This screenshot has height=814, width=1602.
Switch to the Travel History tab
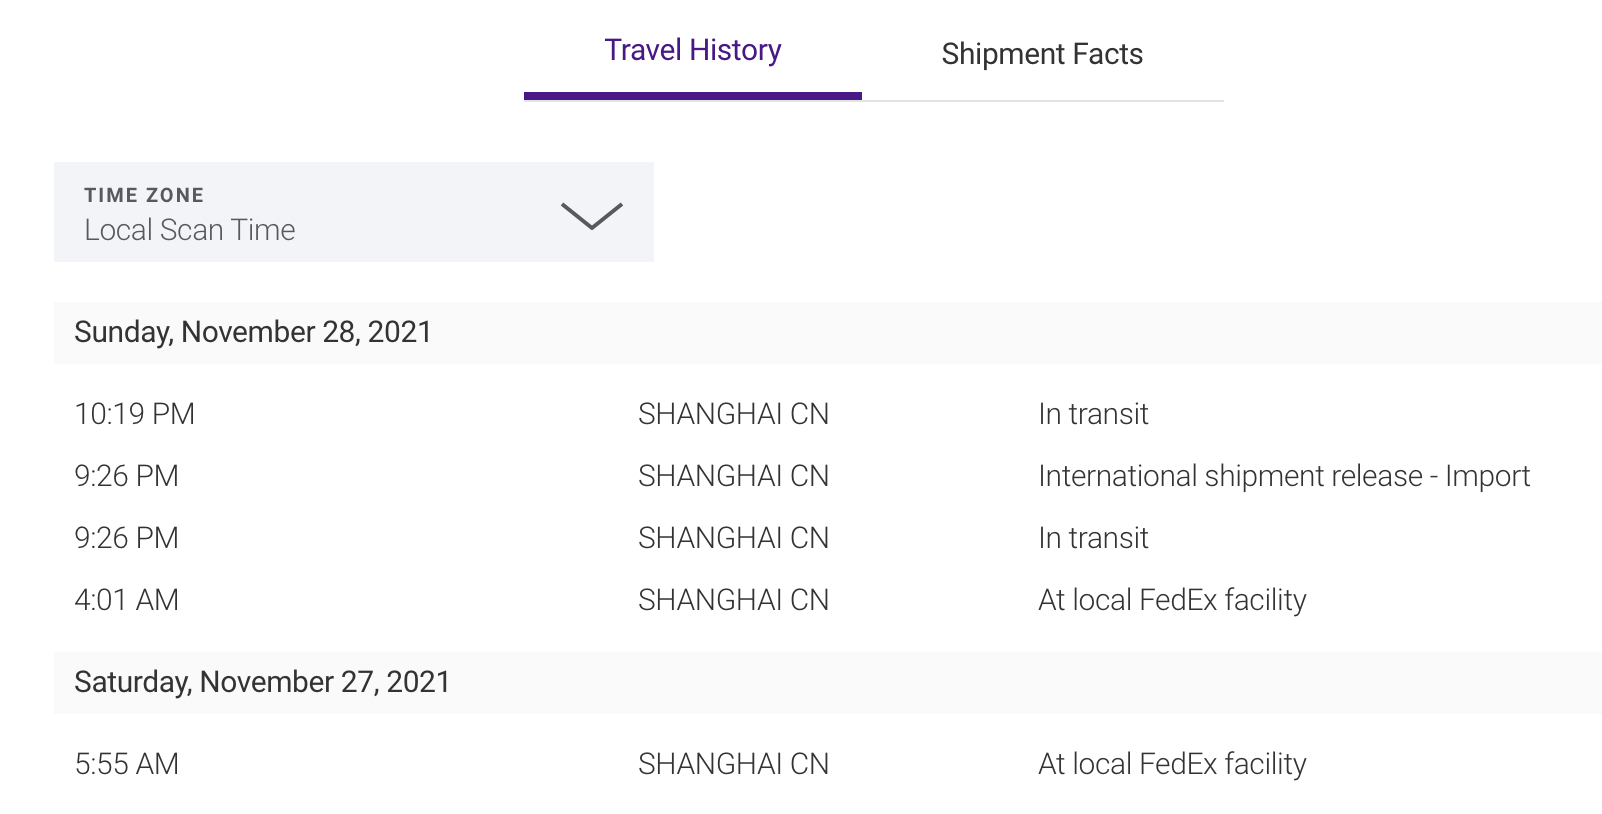coord(692,50)
